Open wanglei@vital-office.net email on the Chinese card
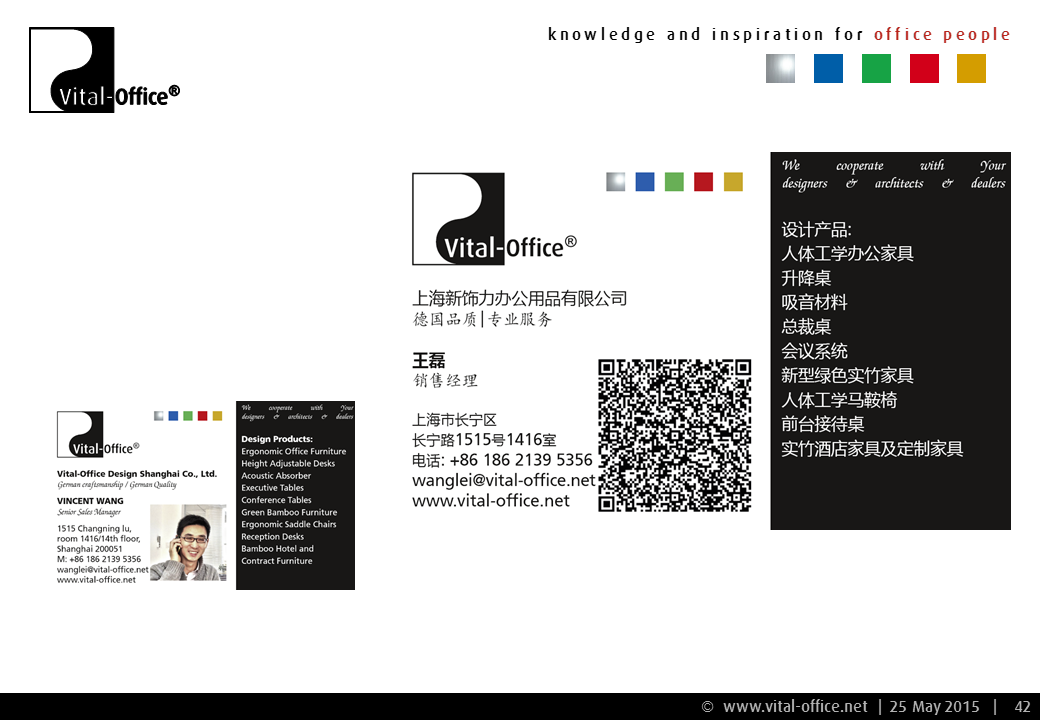1040x720 pixels. (x=503, y=480)
